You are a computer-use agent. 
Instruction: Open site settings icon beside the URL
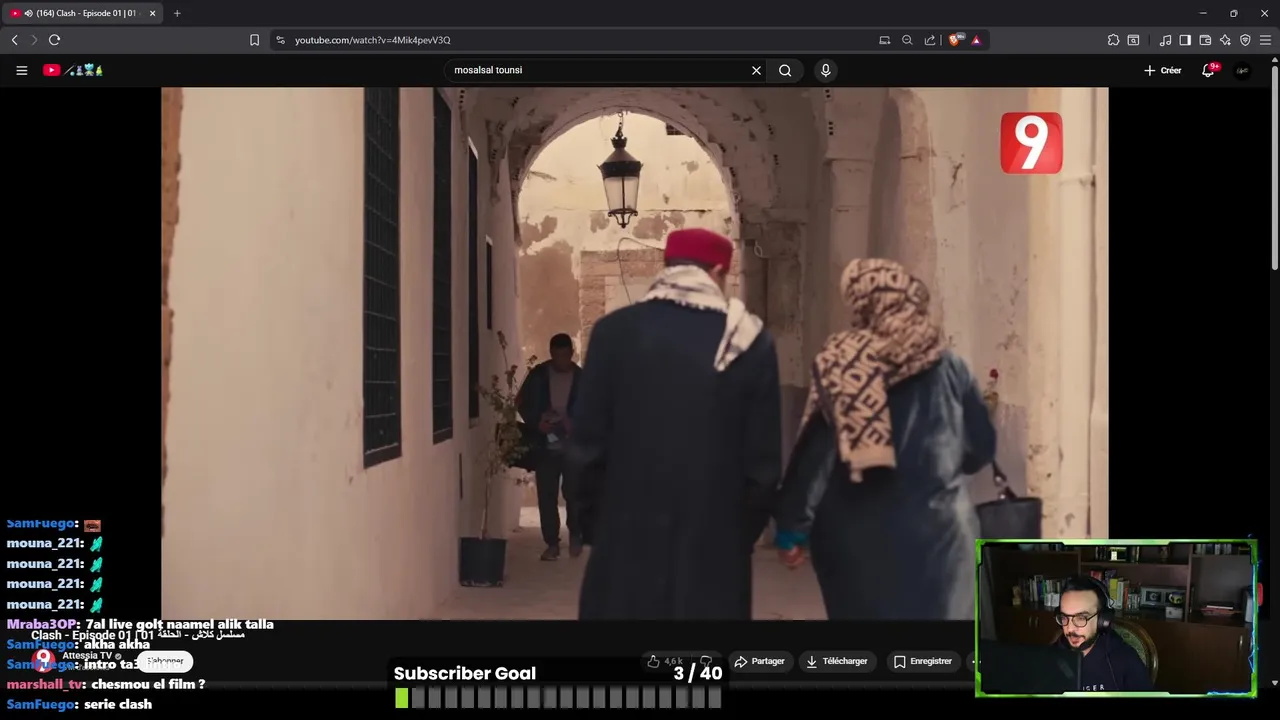280,40
